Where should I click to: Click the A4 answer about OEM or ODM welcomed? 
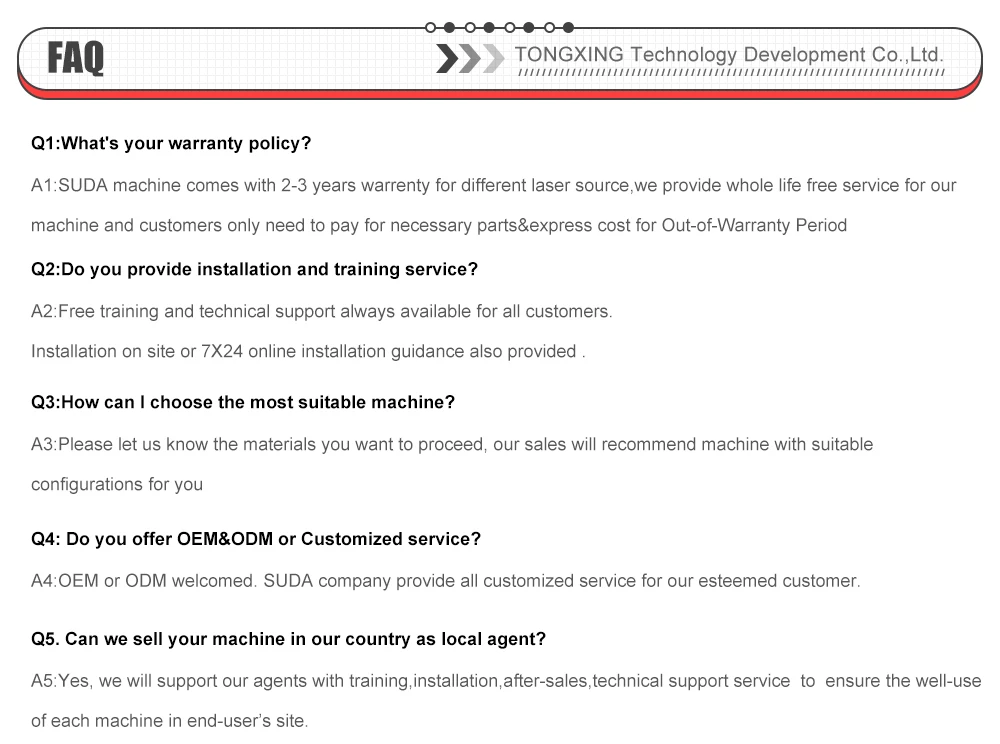click(x=445, y=581)
